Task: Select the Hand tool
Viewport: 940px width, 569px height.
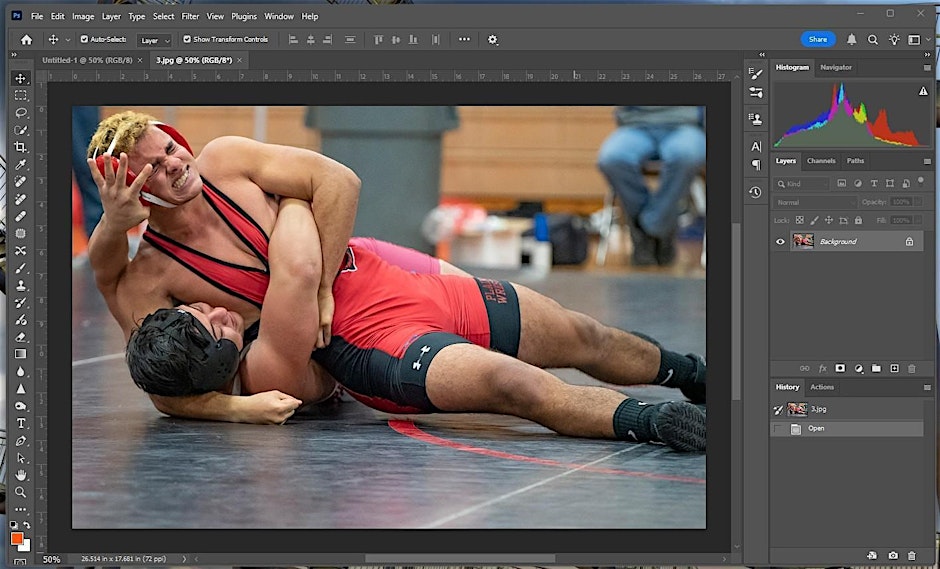Action: (20, 475)
